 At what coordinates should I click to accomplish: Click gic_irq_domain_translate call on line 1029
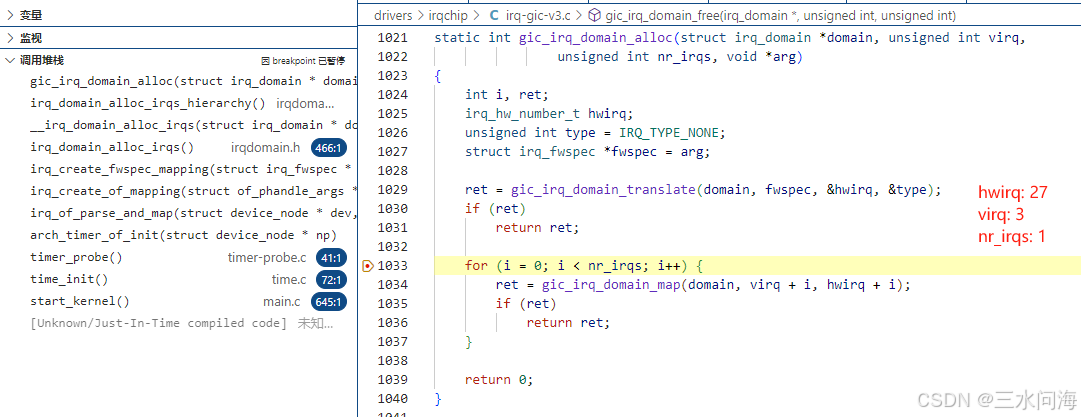tap(603, 190)
